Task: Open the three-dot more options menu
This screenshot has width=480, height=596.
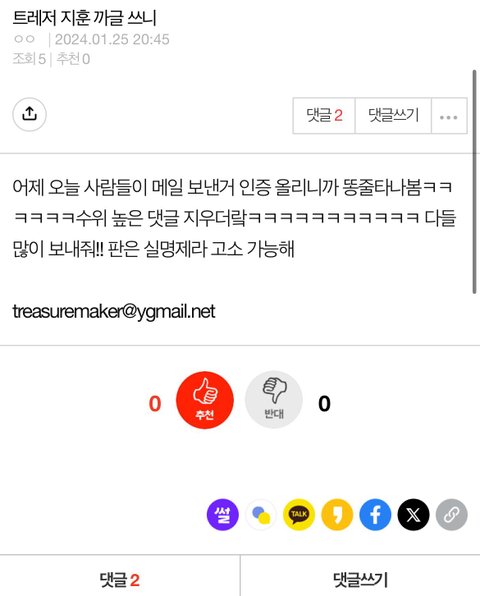Action: pyautogui.click(x=449, y=116)
